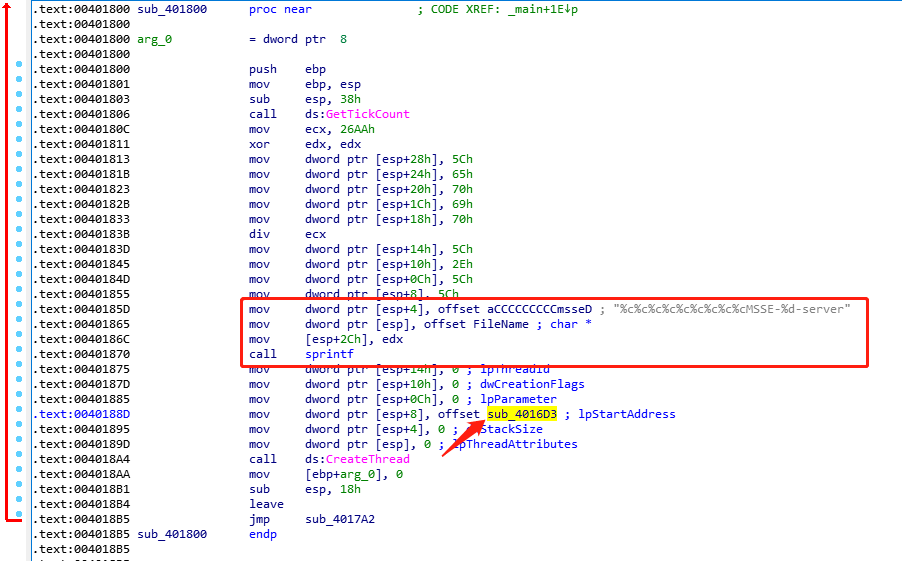Viewport: 902px width, 561px height.
Task: Follow the jmp target sub_4017A2
Action: coord(339,519)
